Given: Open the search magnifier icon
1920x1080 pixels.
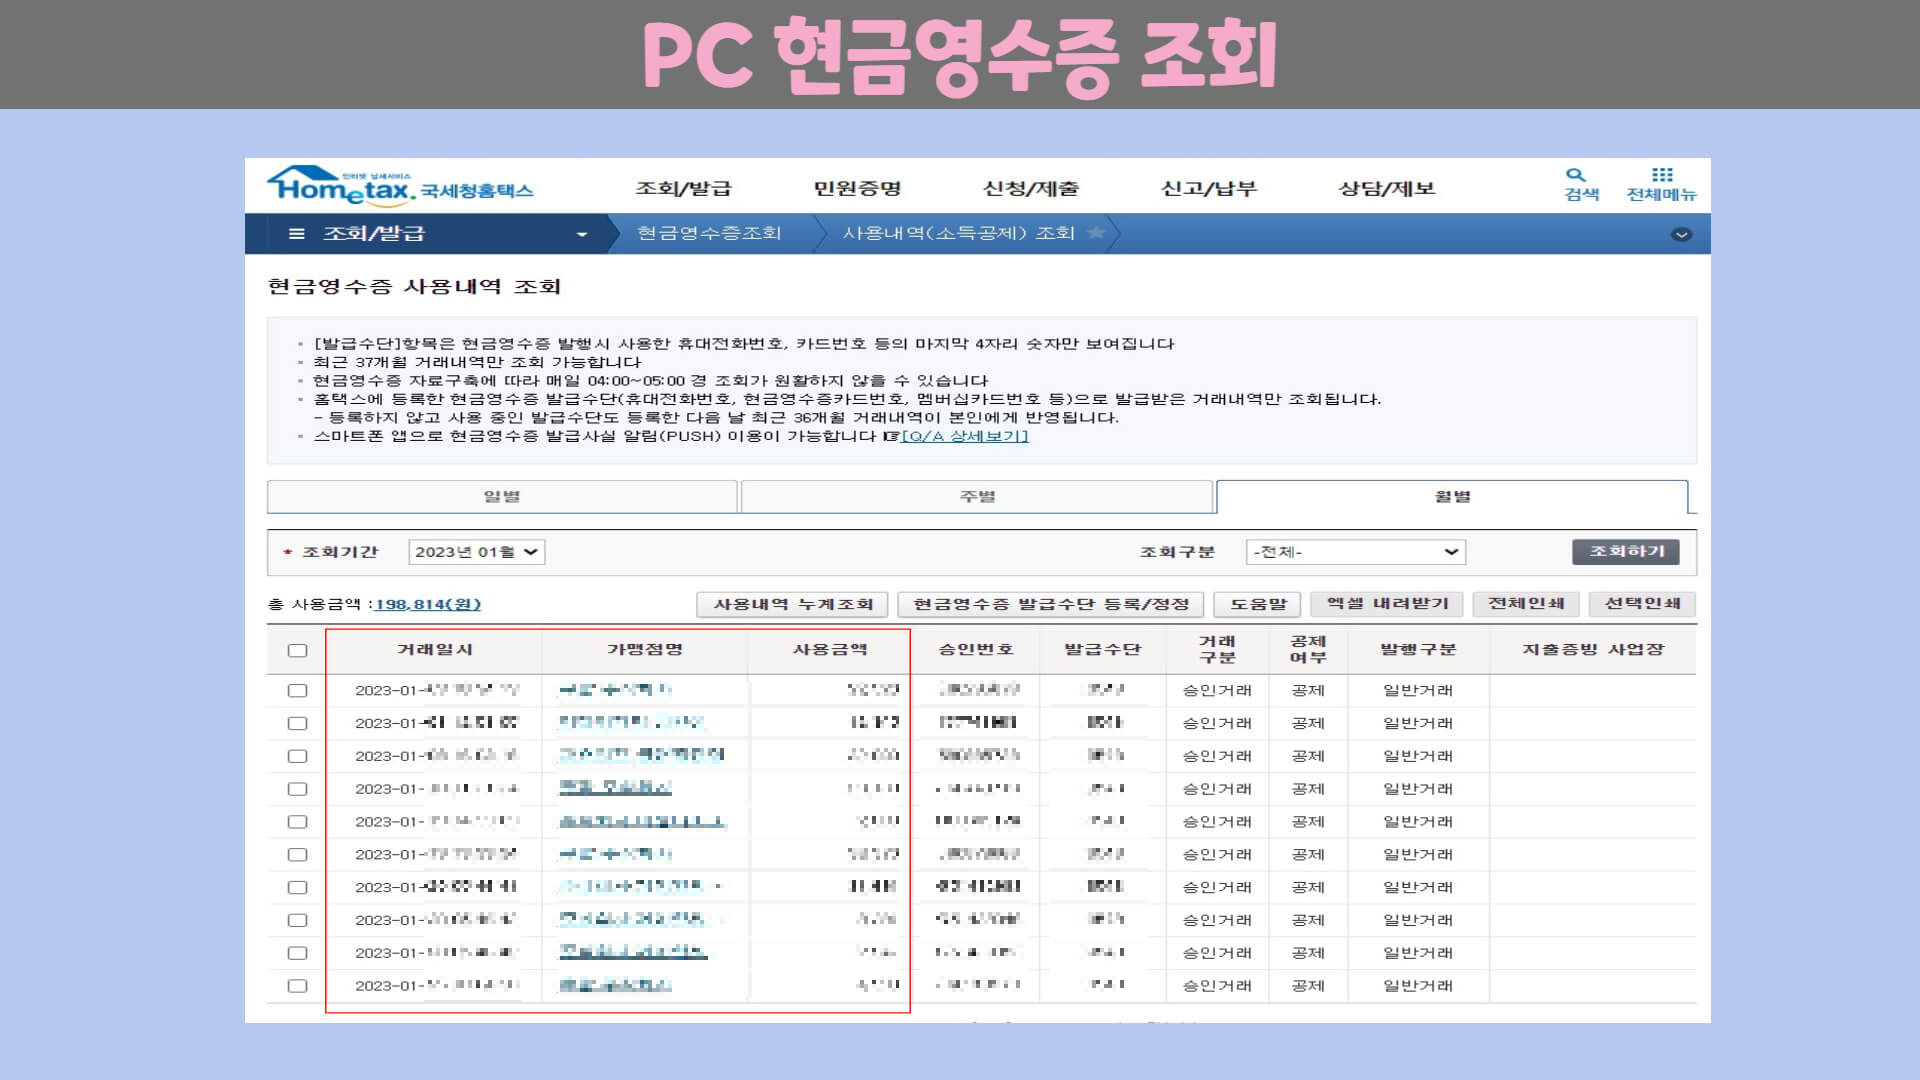Looking at the screenshot, I should (1576, 176).
